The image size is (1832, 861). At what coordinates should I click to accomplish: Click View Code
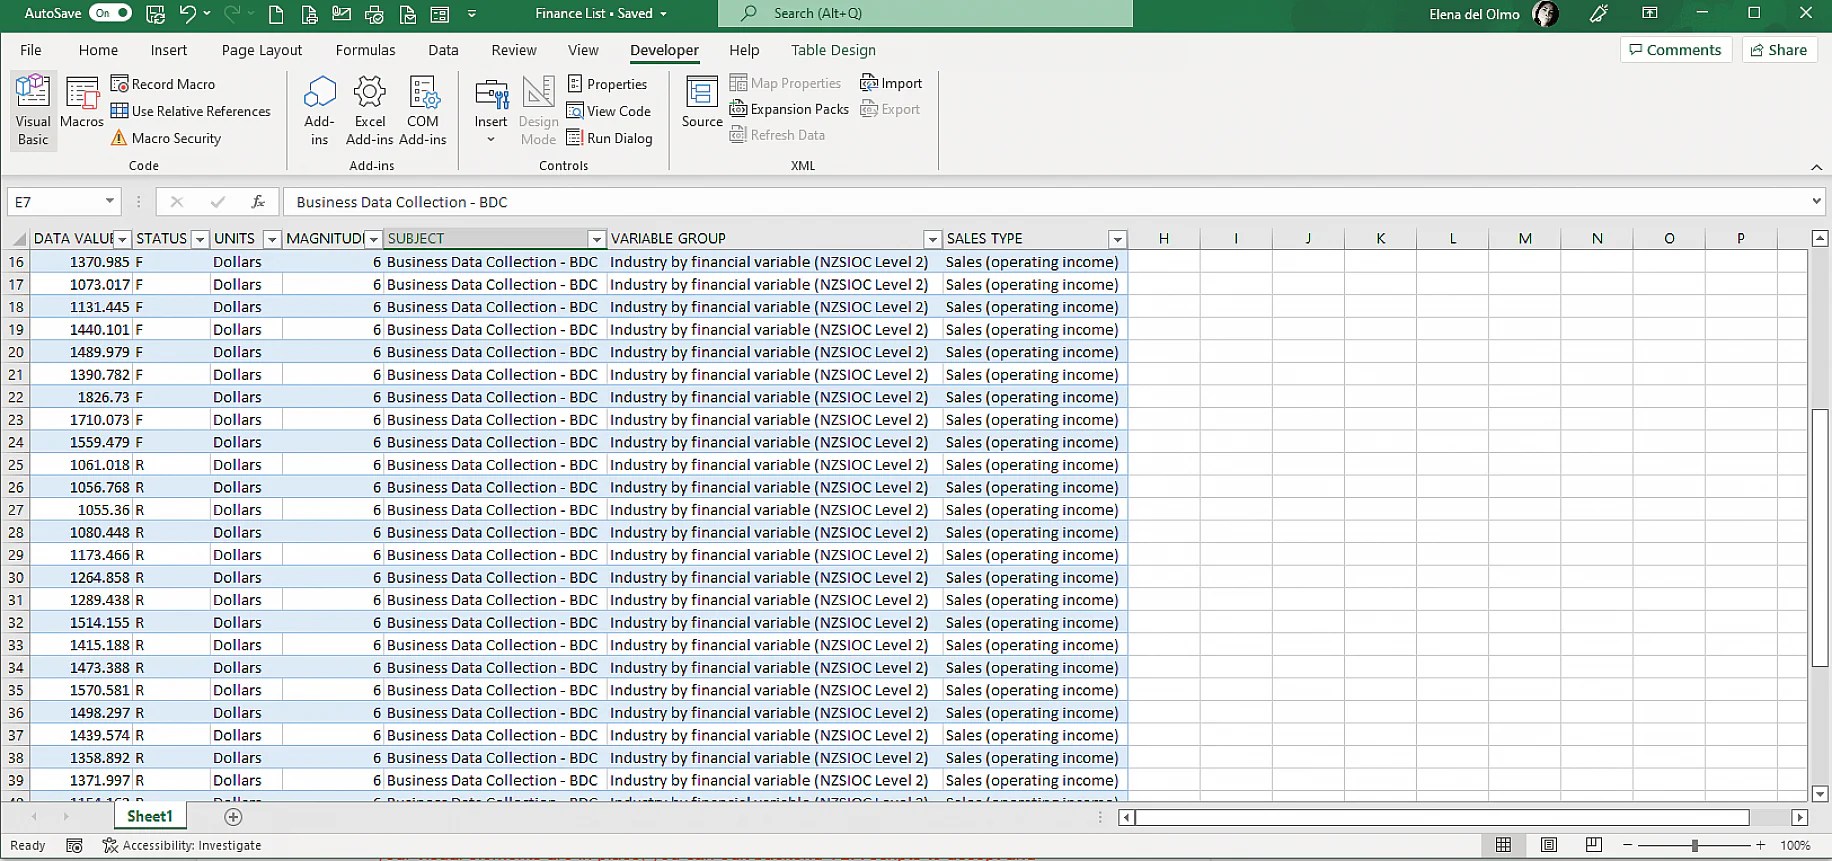[609, 111]
